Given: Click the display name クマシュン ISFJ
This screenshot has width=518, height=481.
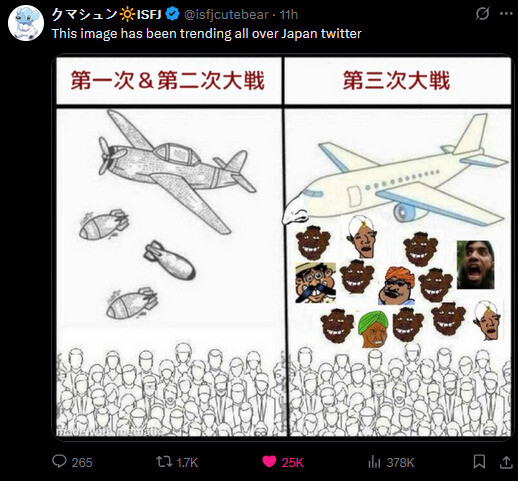Looking at the screenshot, I should [x=107, y=15].
